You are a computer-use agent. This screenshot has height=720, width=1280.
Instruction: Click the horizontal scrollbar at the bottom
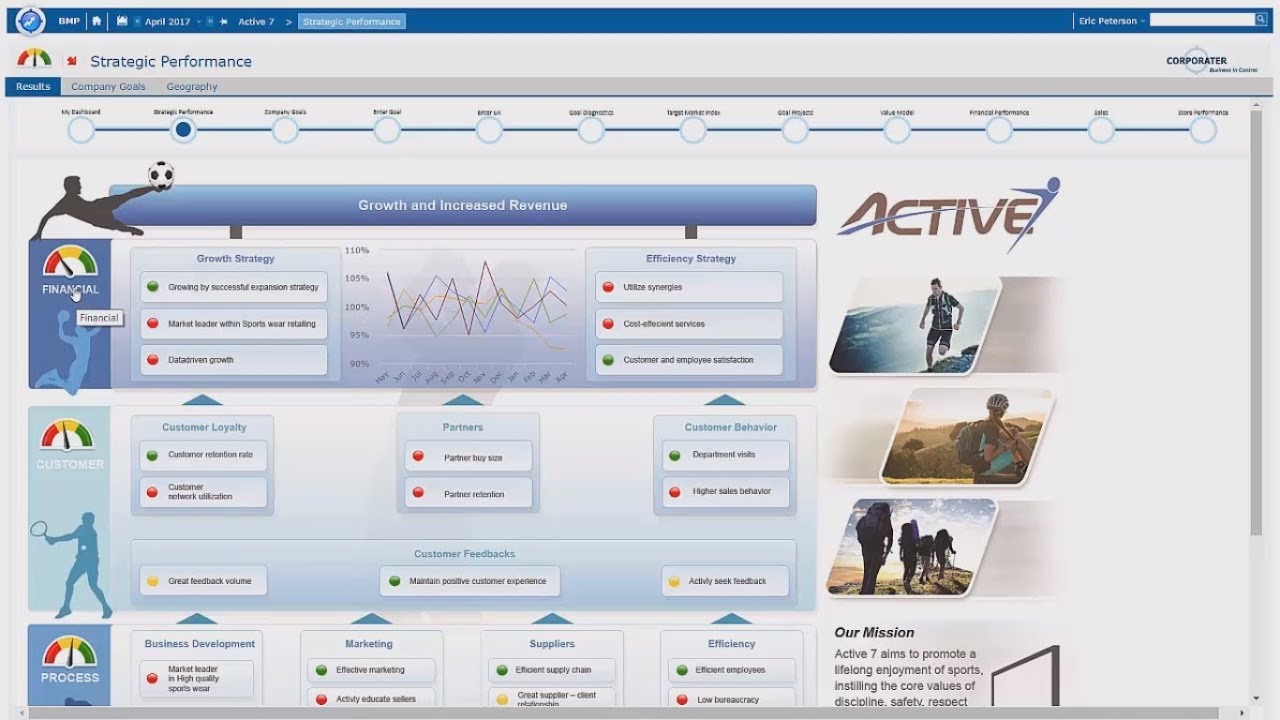[626, 713]
